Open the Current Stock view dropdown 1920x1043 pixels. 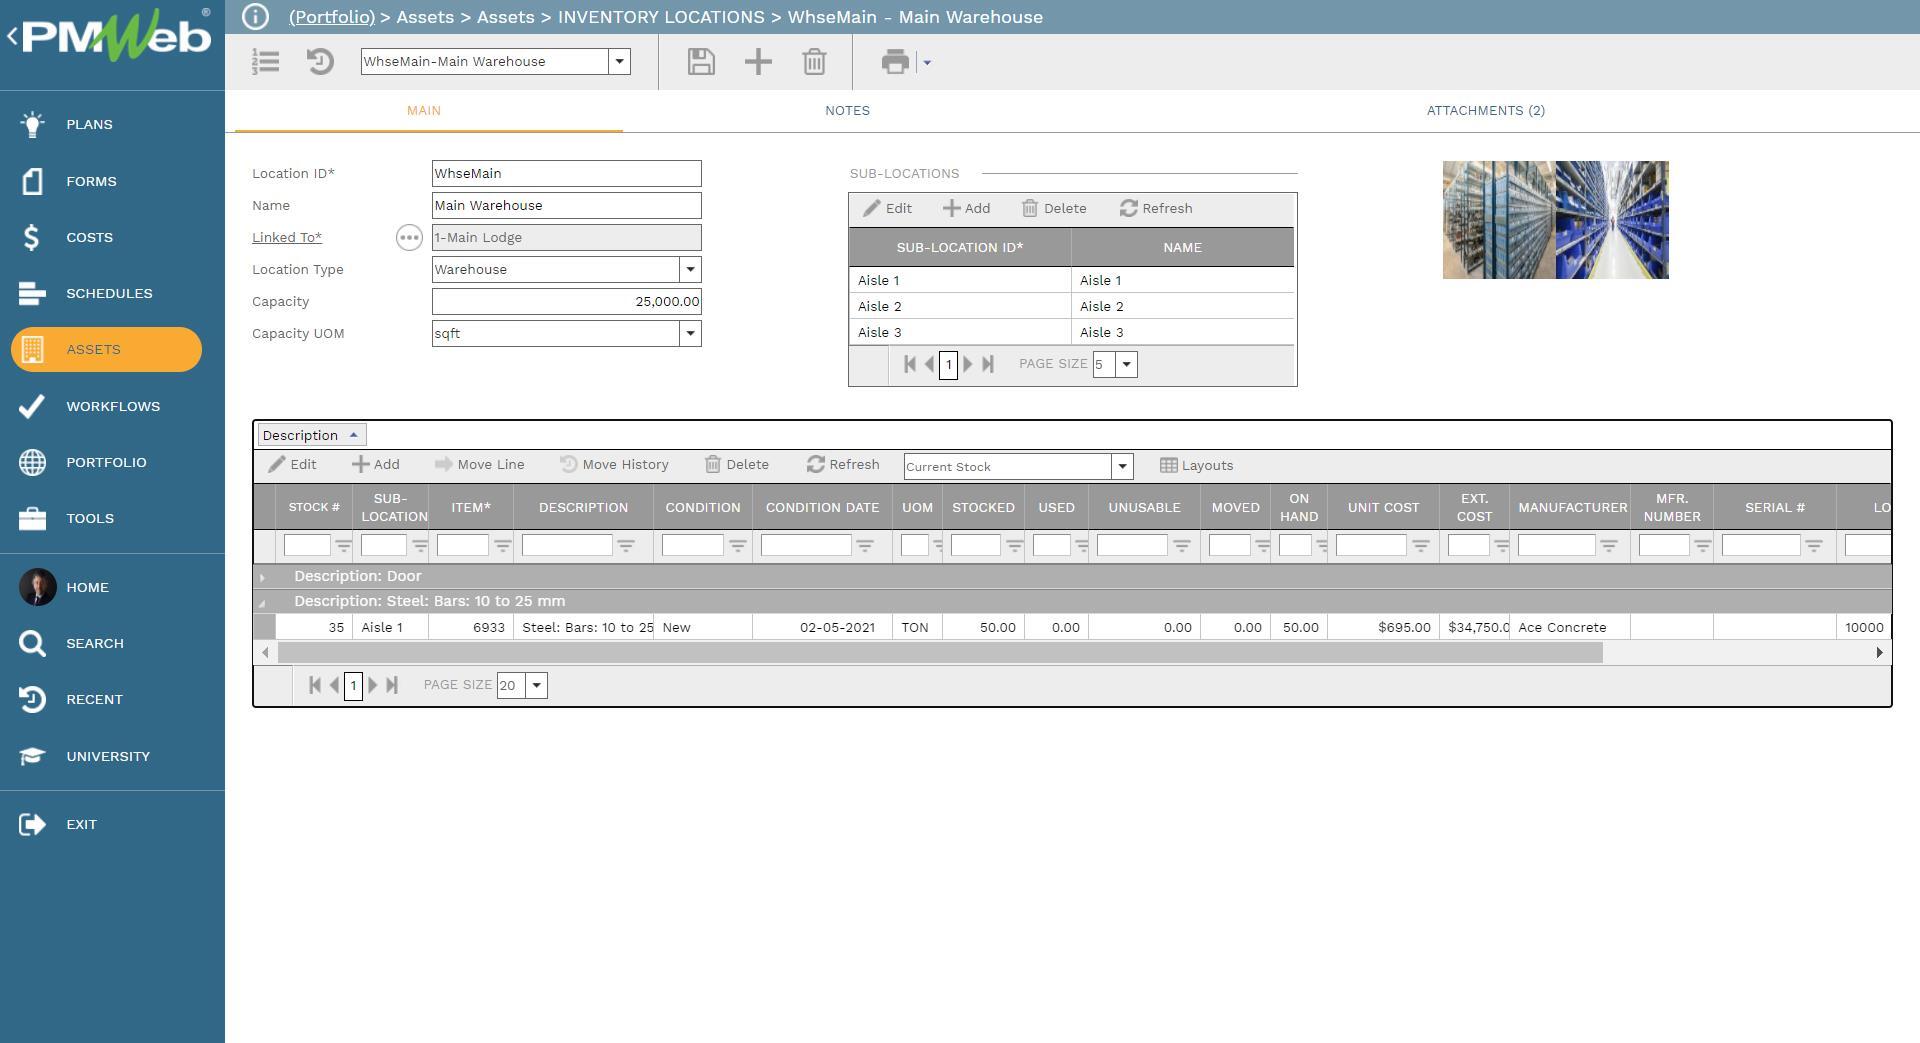click(1122, 467)
